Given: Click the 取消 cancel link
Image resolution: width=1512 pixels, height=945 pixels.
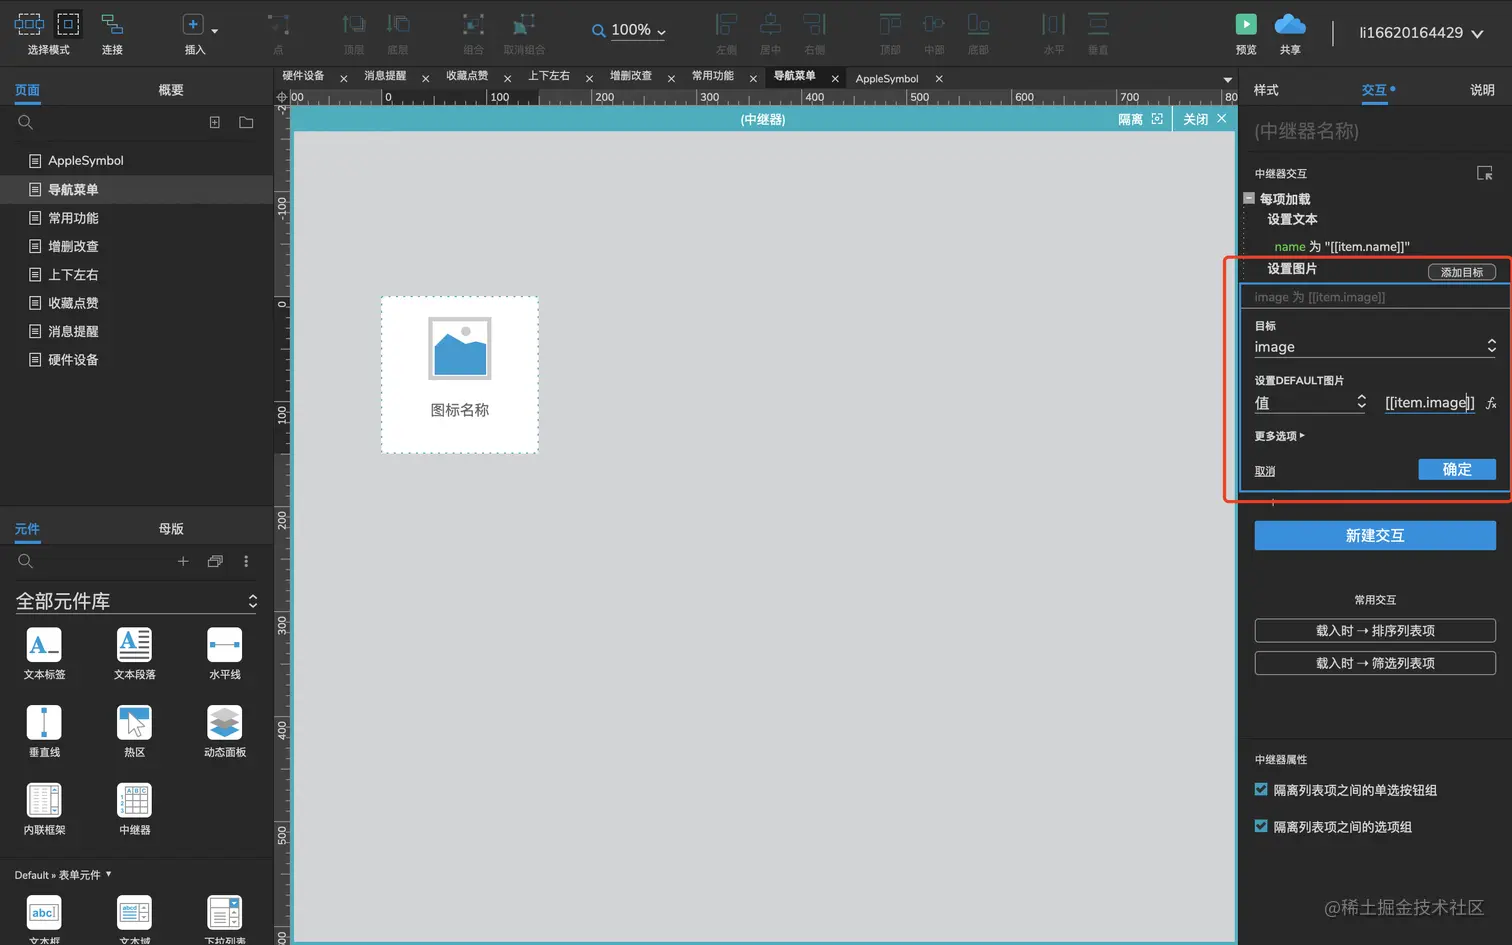Looking at the screenshot, I should coord(1265,471).
